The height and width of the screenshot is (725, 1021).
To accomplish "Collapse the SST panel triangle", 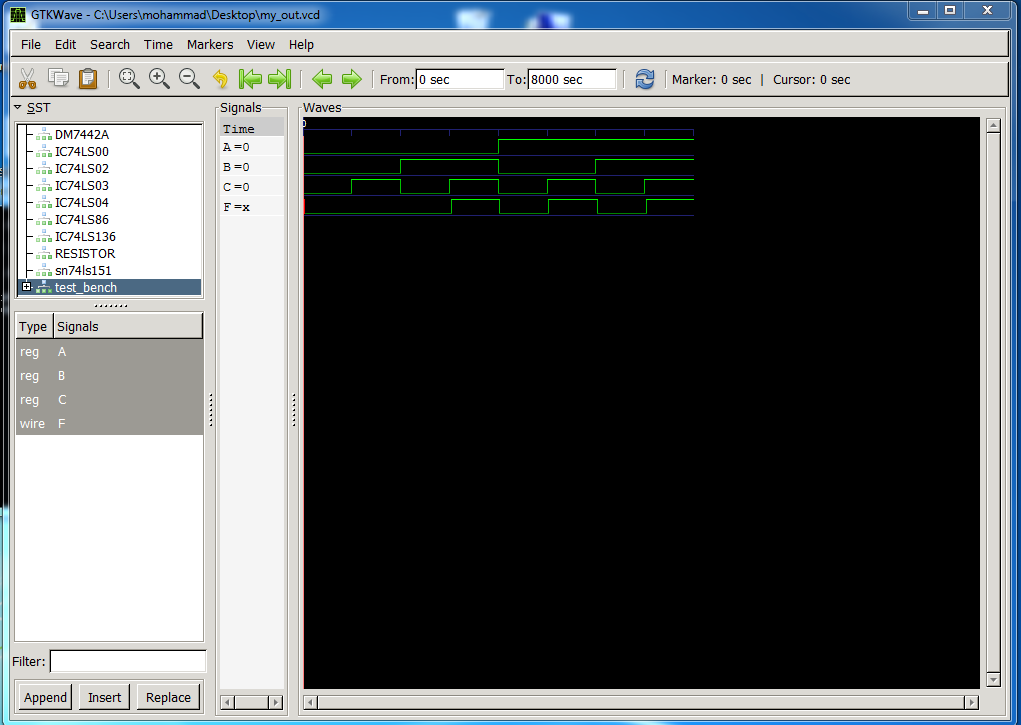I will pos(18,108).
